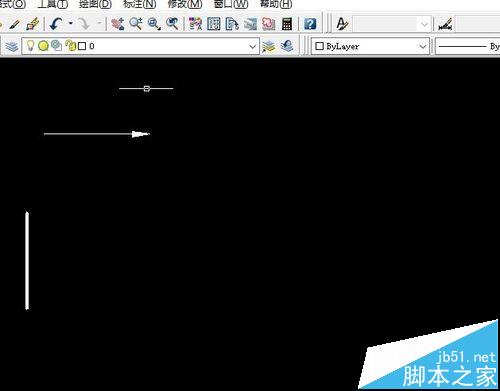
Task: Select the Zoom Window tool
Action: coord(154,24)
